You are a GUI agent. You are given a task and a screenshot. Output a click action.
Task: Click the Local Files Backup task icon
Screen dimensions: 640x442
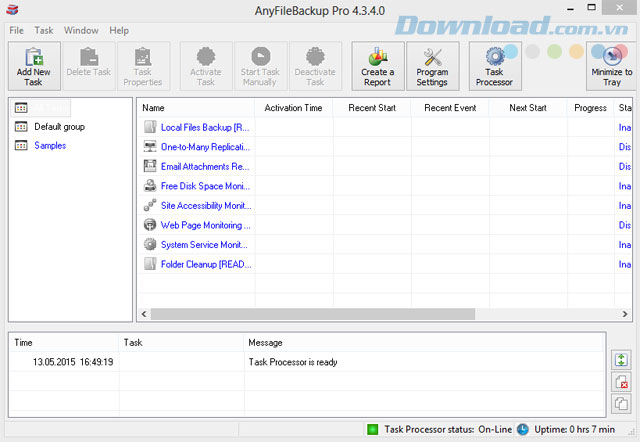coord(150,127)
